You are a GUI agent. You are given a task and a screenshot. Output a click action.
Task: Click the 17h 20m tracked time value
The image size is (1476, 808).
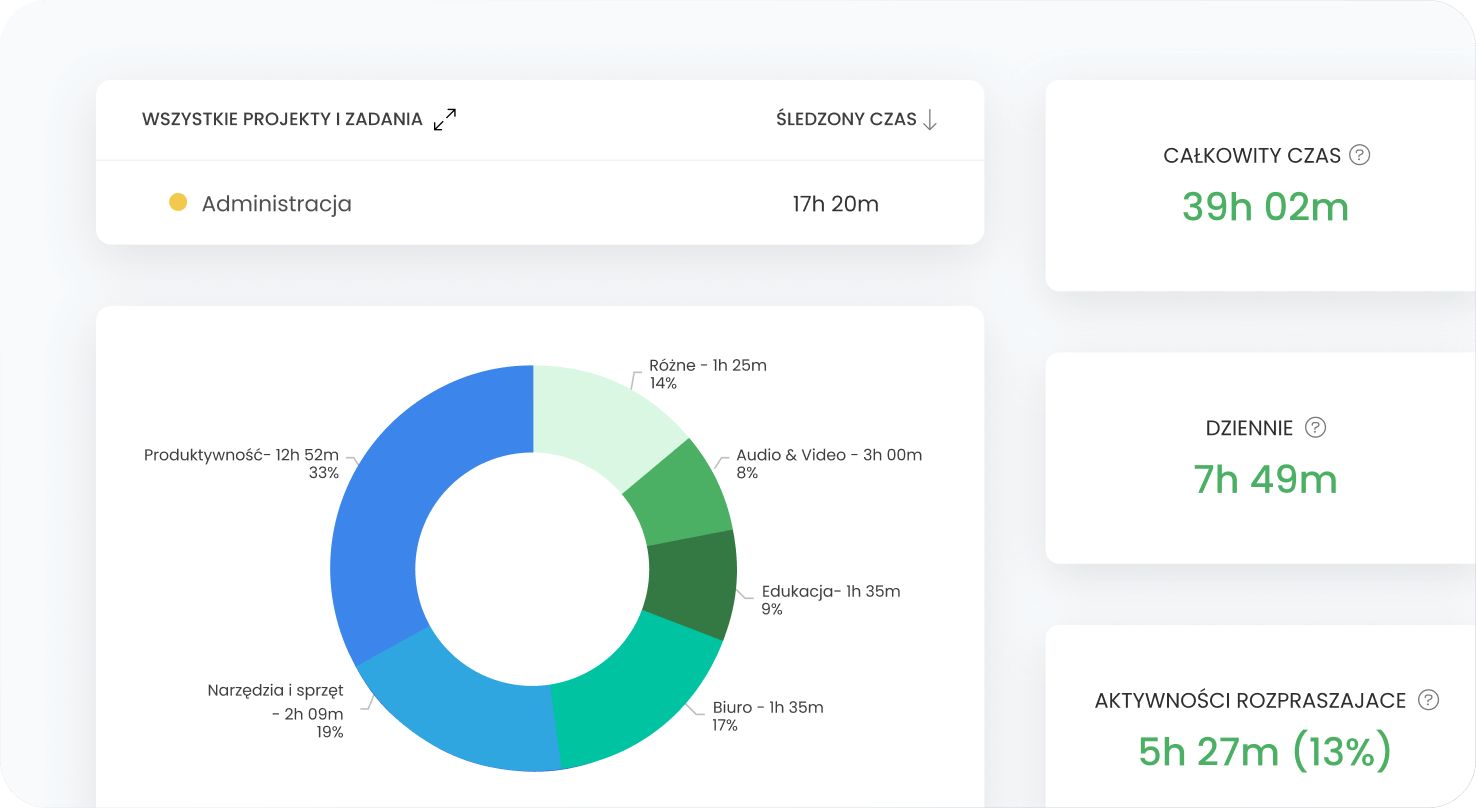[835, 204]
